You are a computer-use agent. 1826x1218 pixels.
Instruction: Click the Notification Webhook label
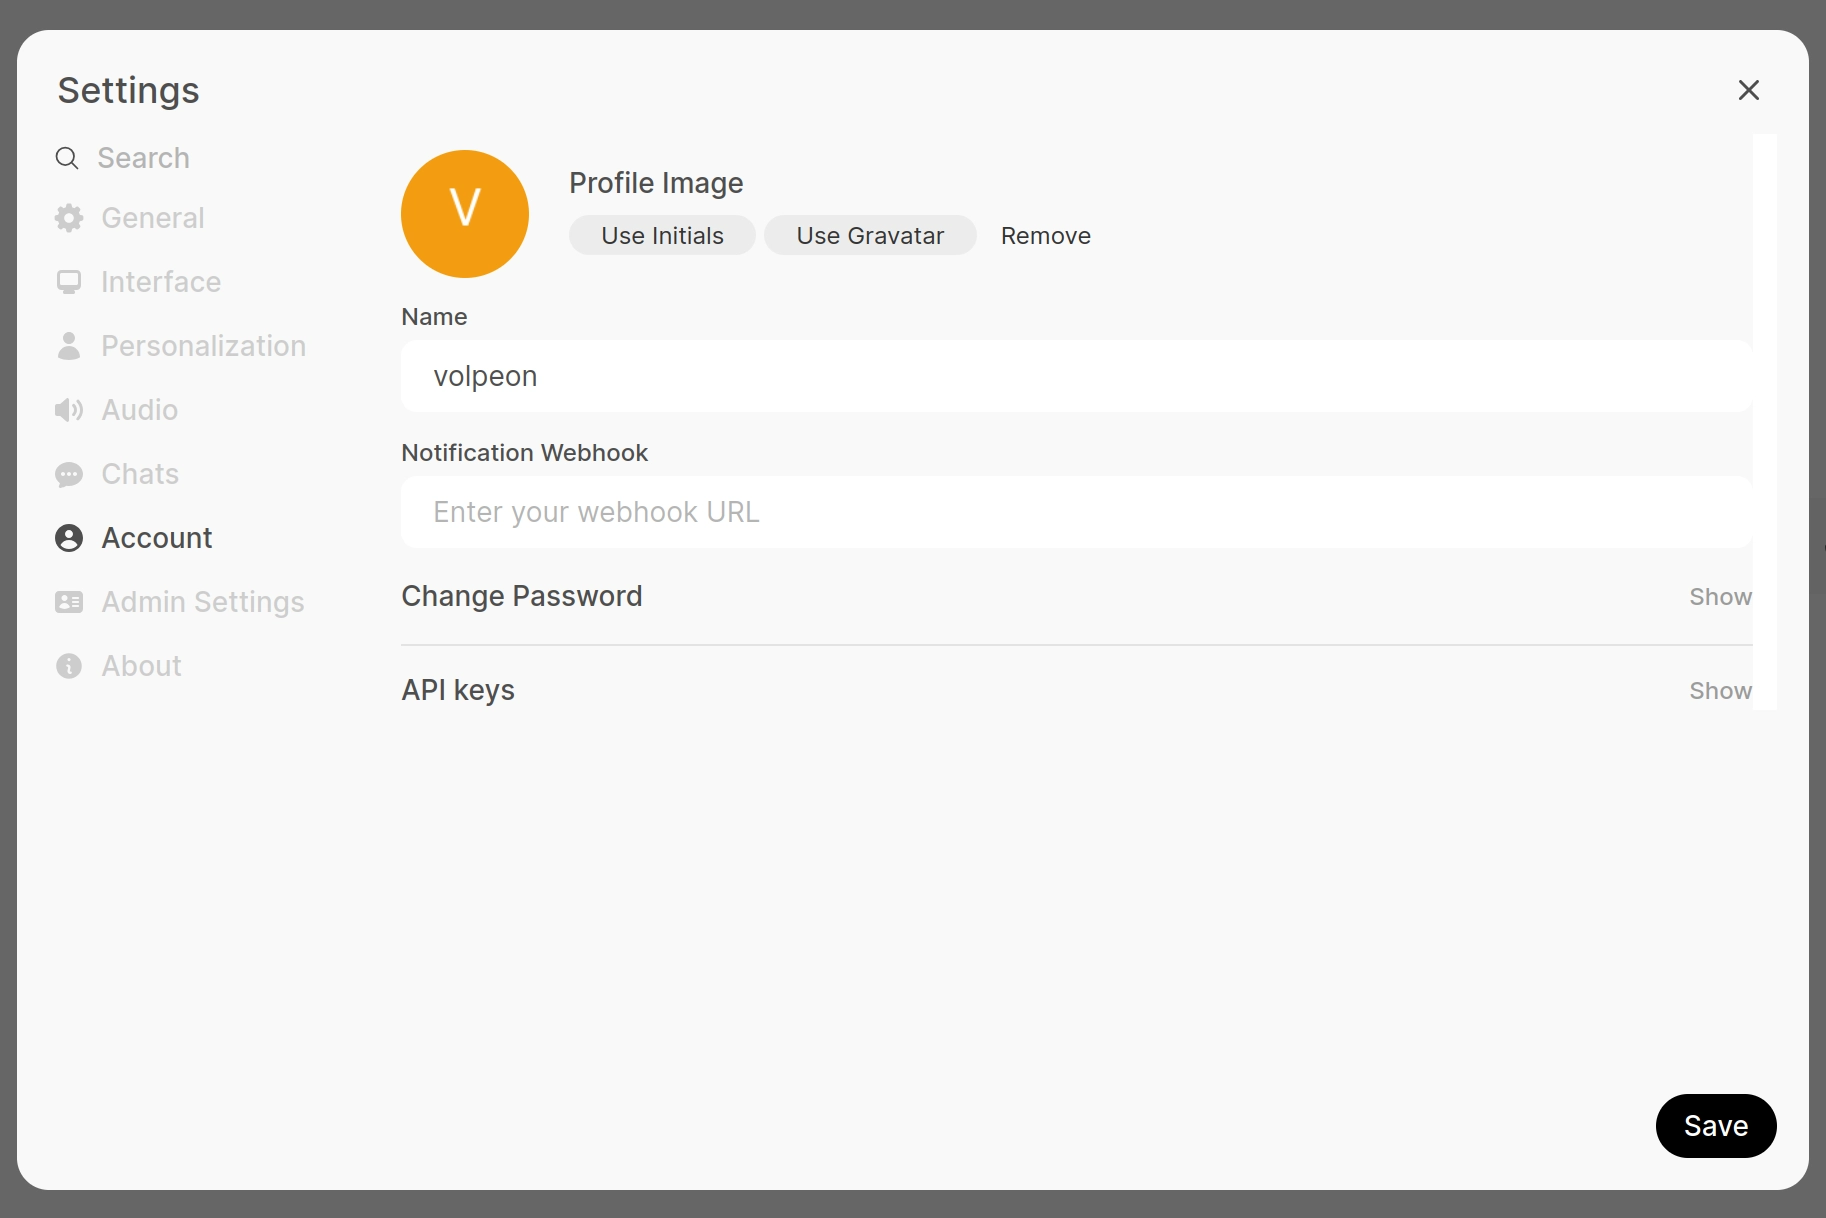pos(524,453)
